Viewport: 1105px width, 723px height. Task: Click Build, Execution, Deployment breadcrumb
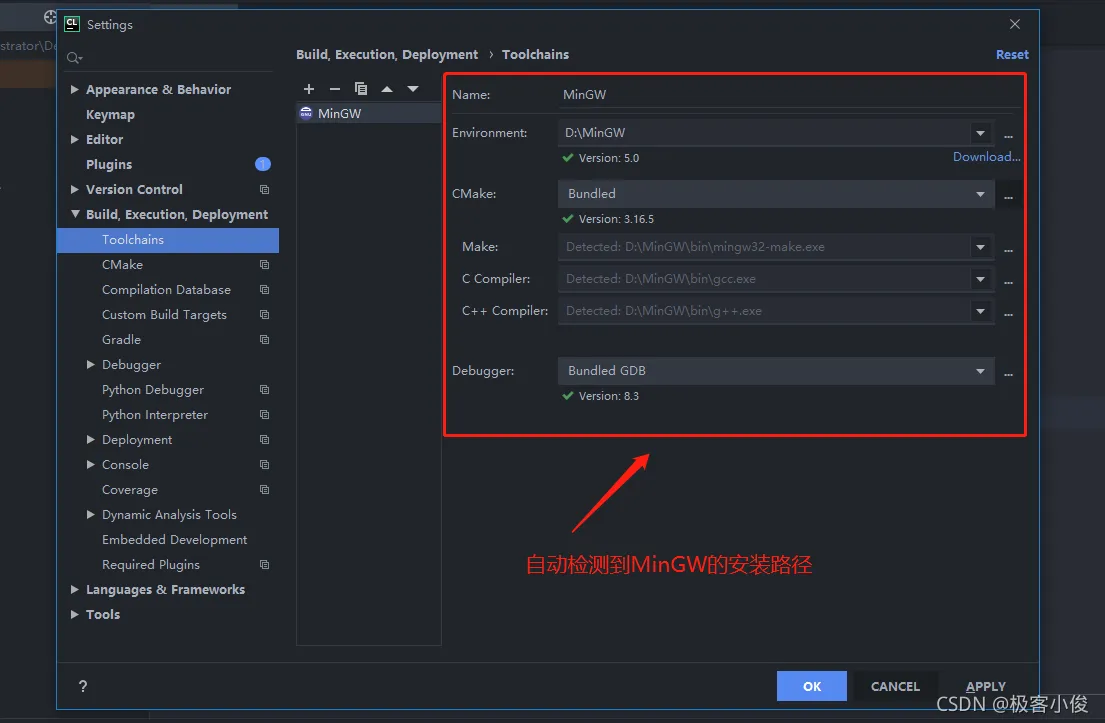[387, 54]
